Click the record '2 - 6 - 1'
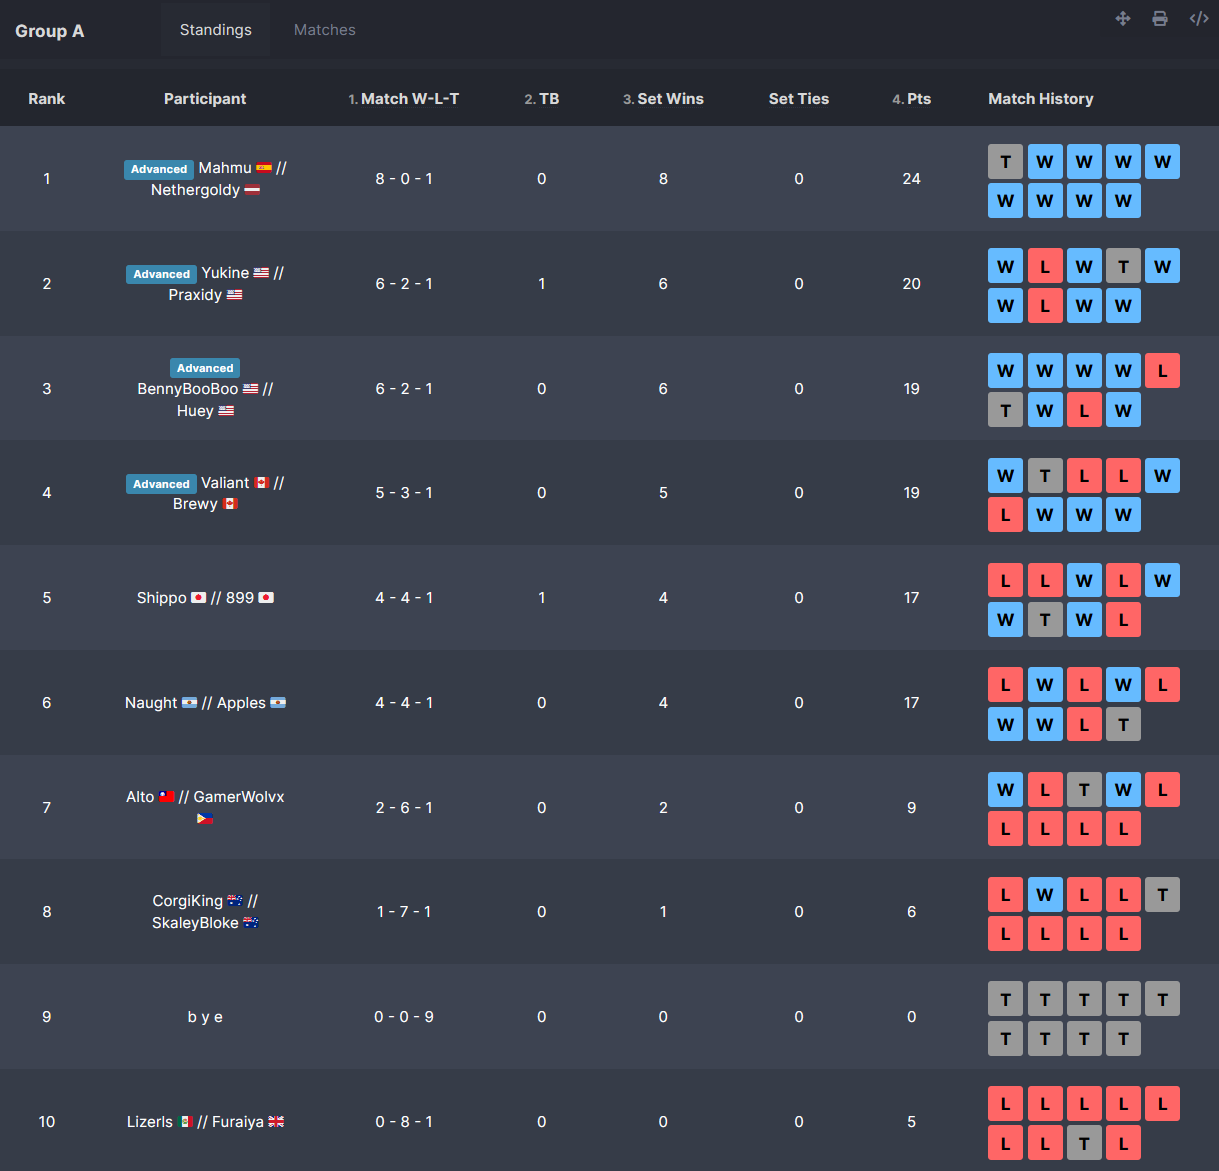1219x1171 pixels. point(404,808)
